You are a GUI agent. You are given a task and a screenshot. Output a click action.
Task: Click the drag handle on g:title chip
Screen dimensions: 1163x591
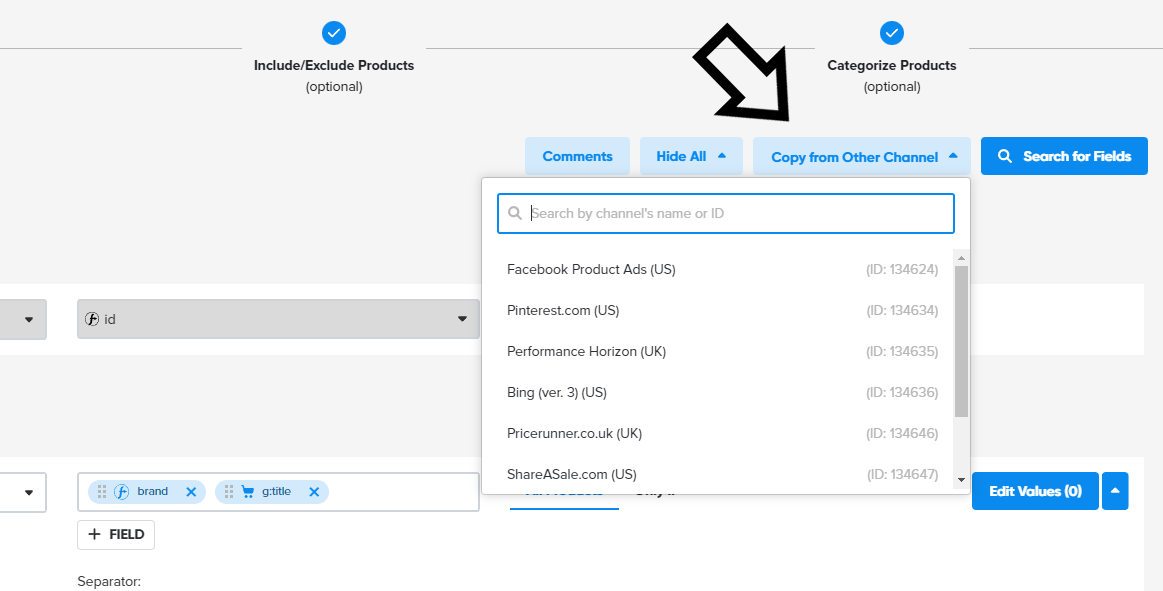pyautogui.click(x=229, y=492)
